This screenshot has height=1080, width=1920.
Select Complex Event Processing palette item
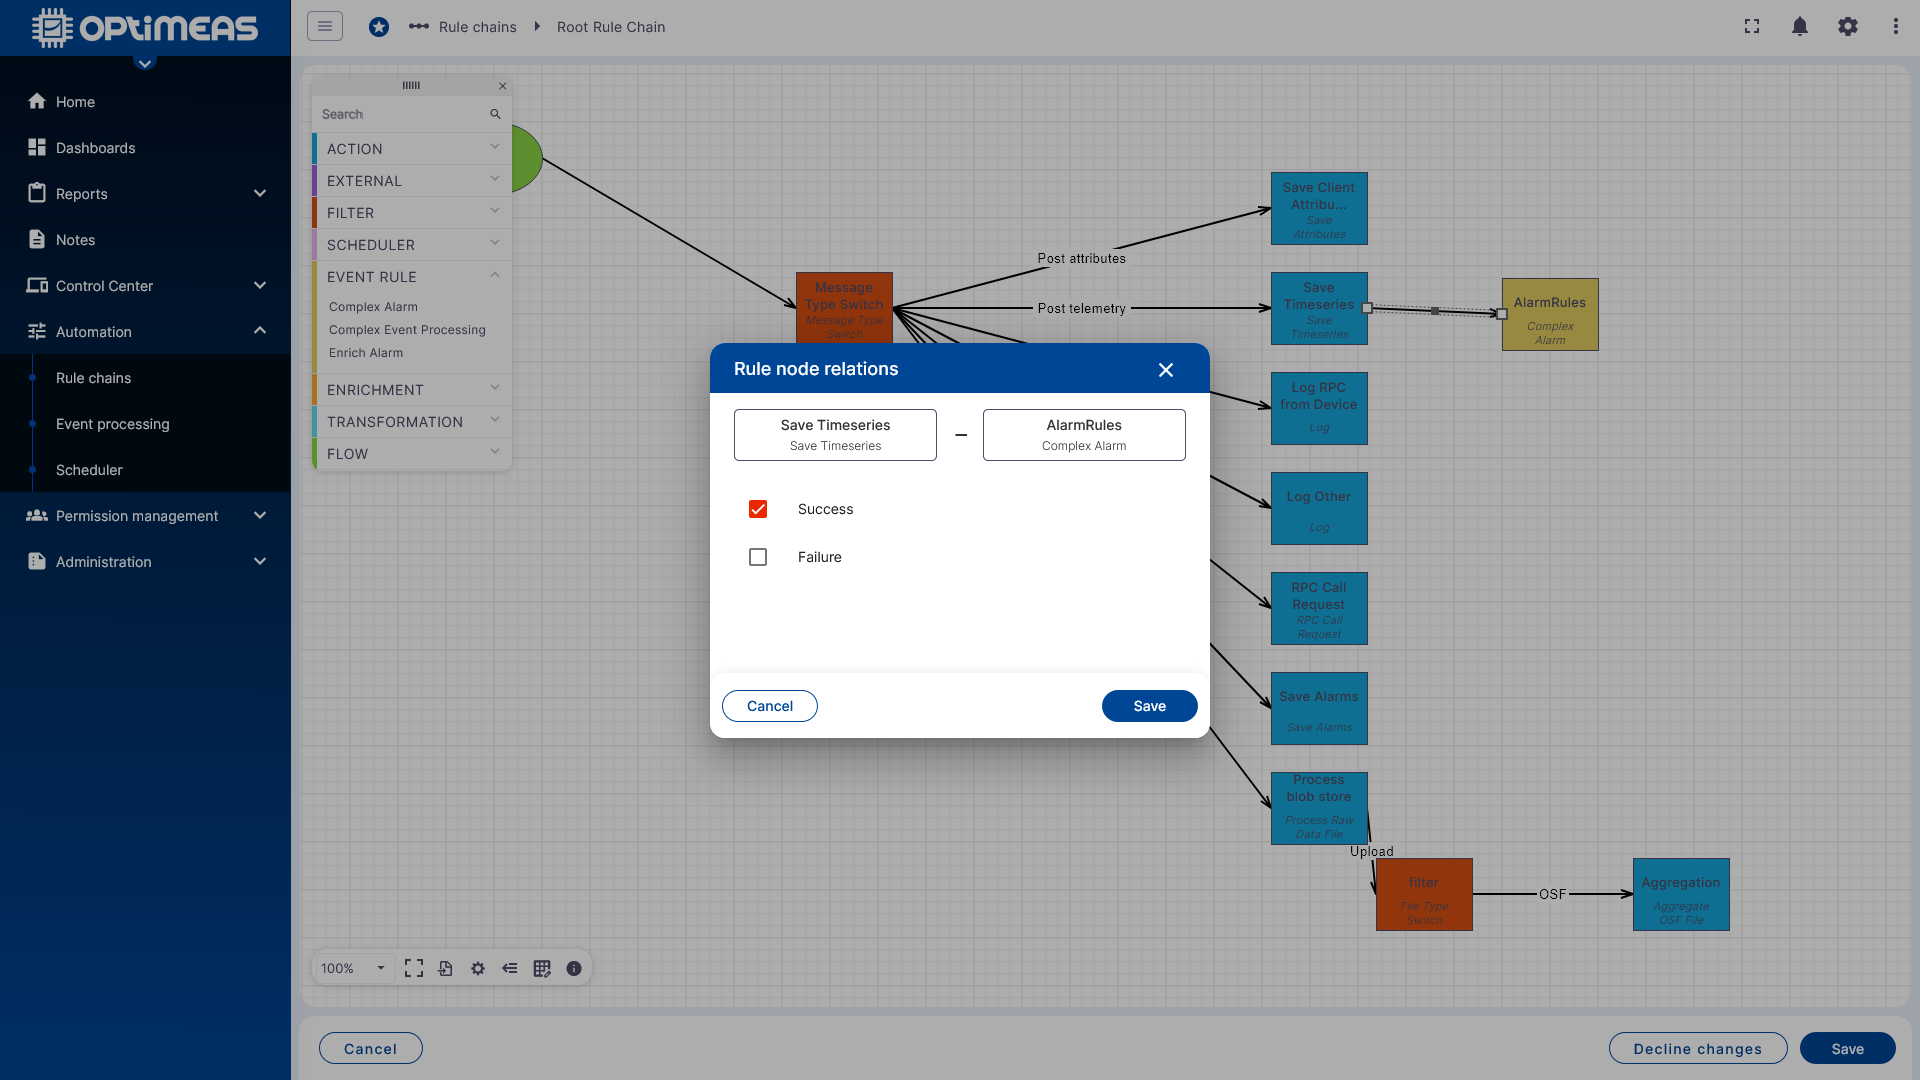click(x=407, y=330)
